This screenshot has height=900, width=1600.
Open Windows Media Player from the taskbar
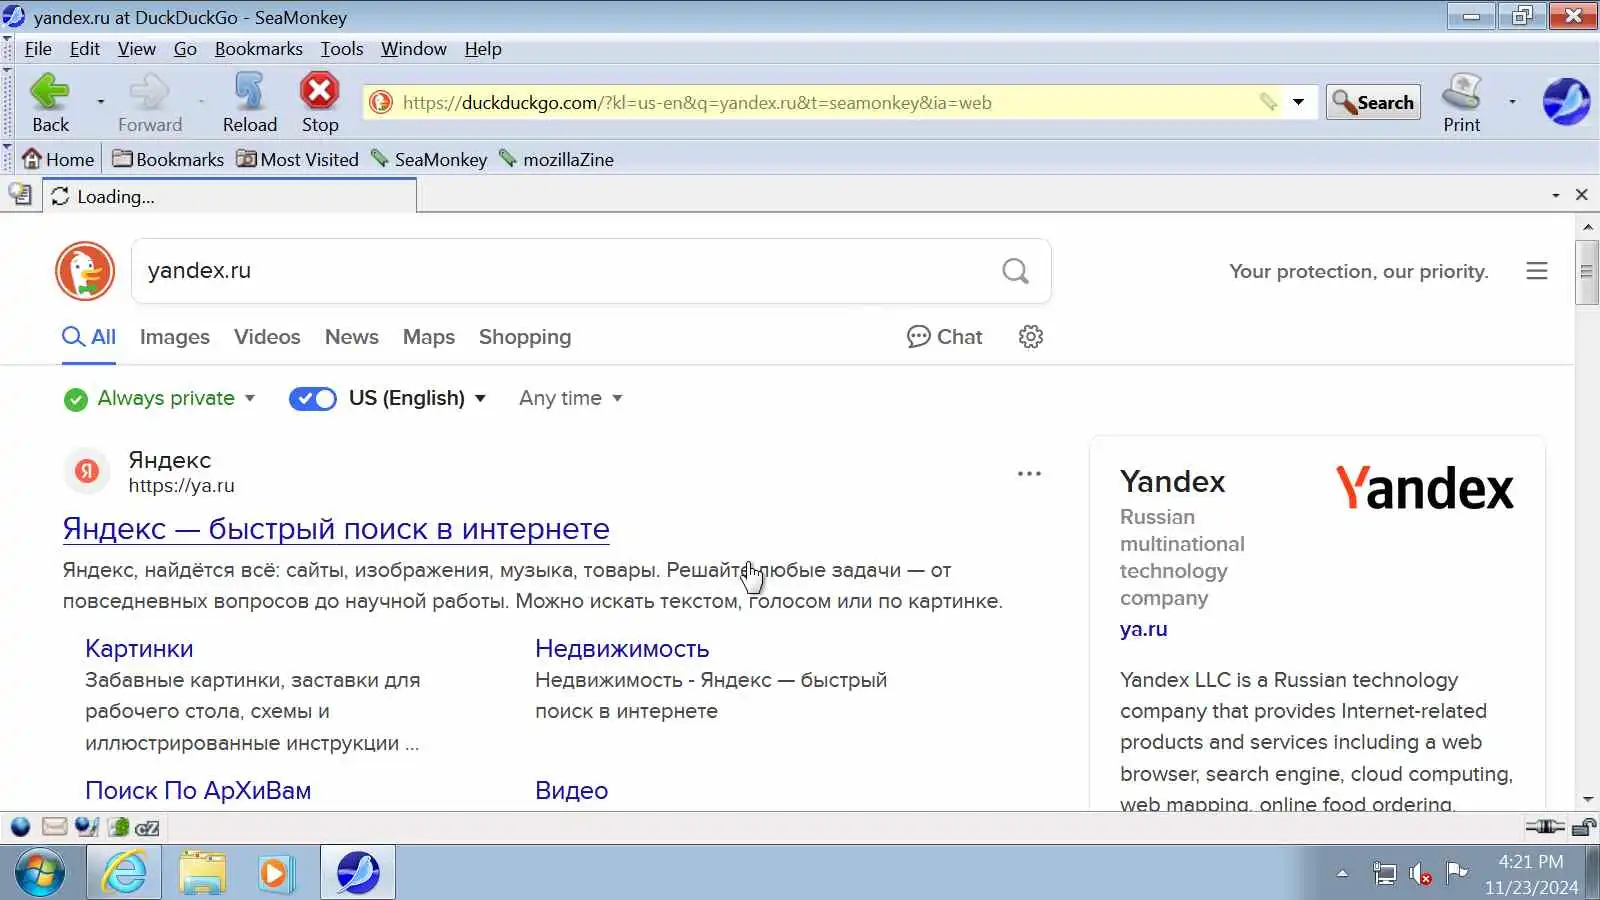pyautogui.click(x=275, y=872)
